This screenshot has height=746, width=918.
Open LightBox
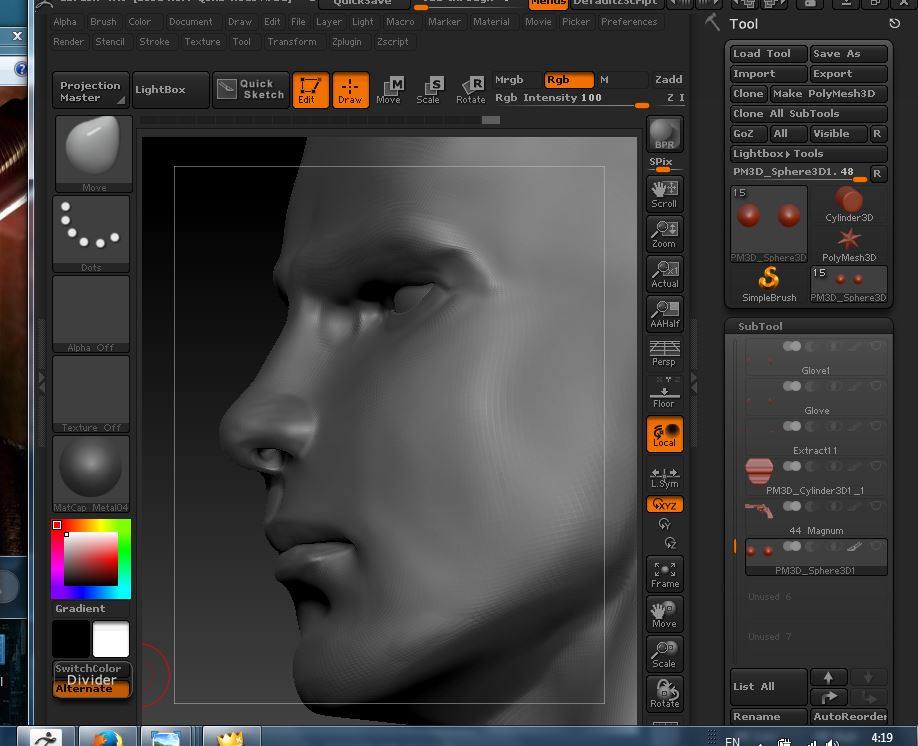[x=170, y=90]
